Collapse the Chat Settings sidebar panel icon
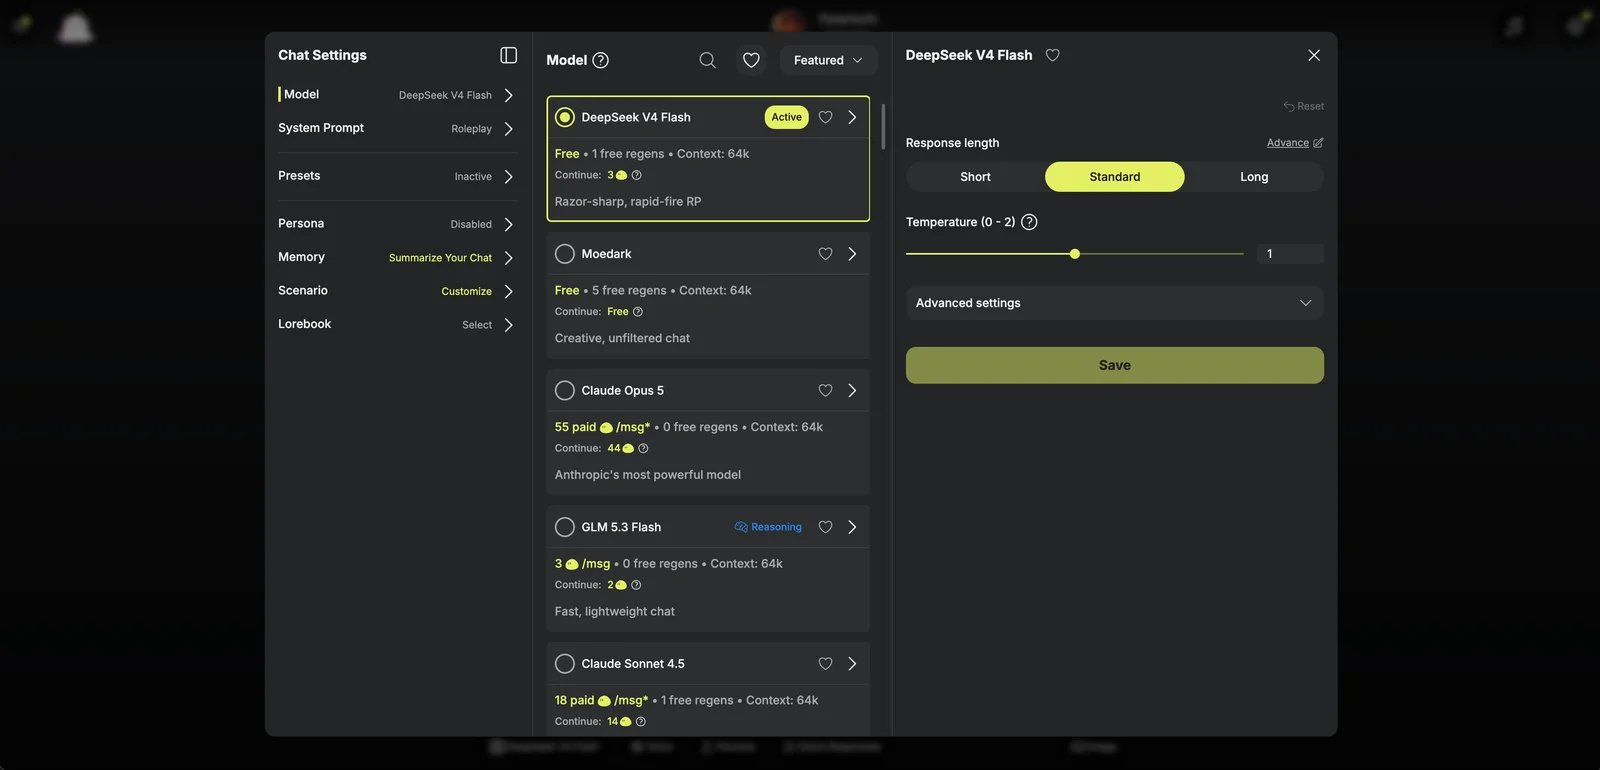This screenshot has width=1600, height=770. click(508, 55)
